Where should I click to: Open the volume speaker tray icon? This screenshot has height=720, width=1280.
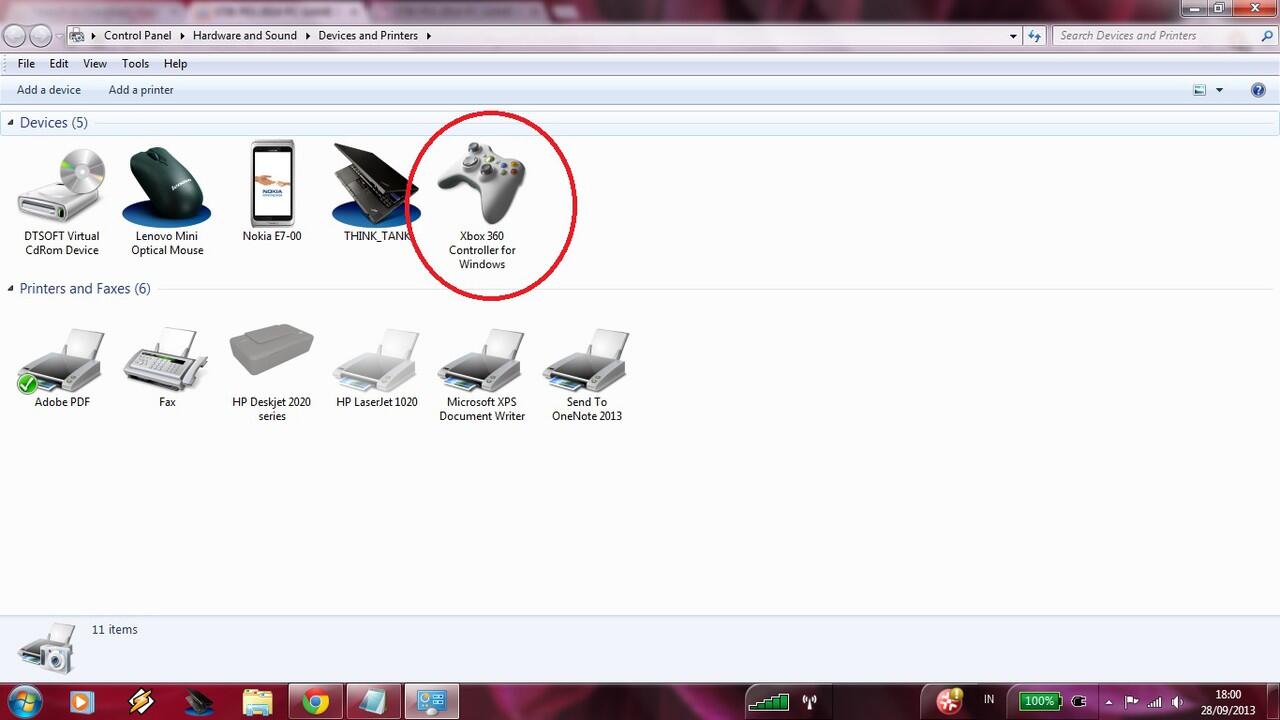(1177, 702)
